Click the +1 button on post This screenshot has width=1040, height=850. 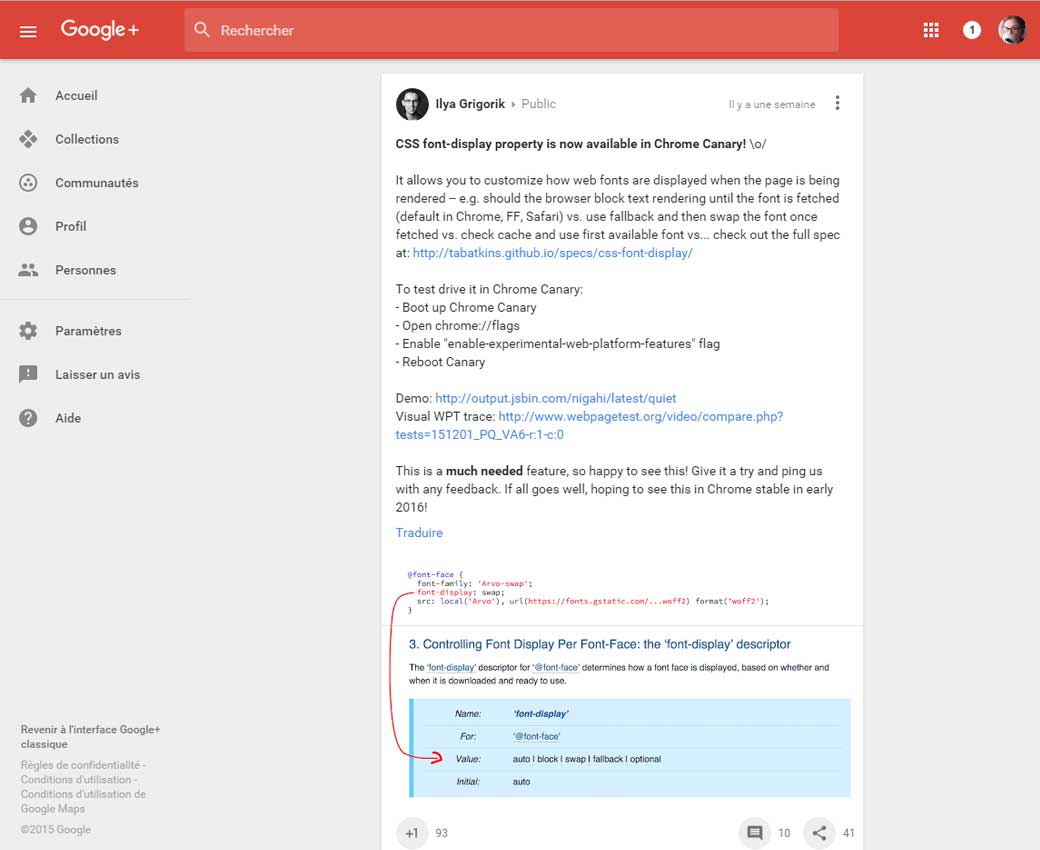[412, 833]
